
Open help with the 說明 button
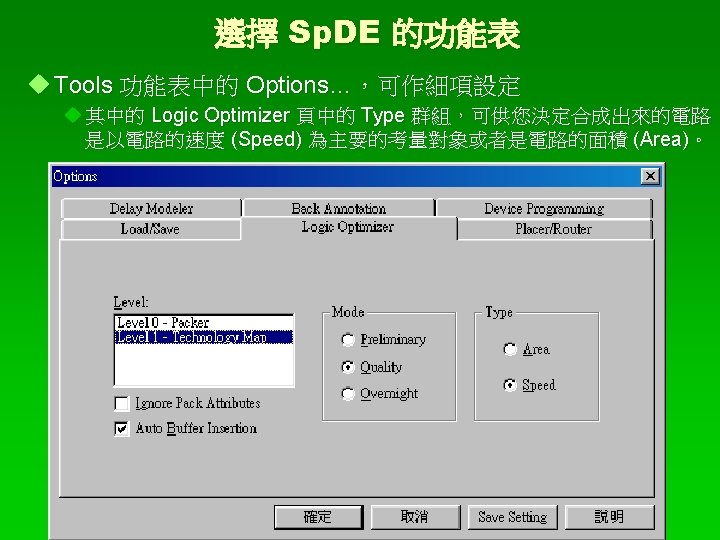click(609, 517)
